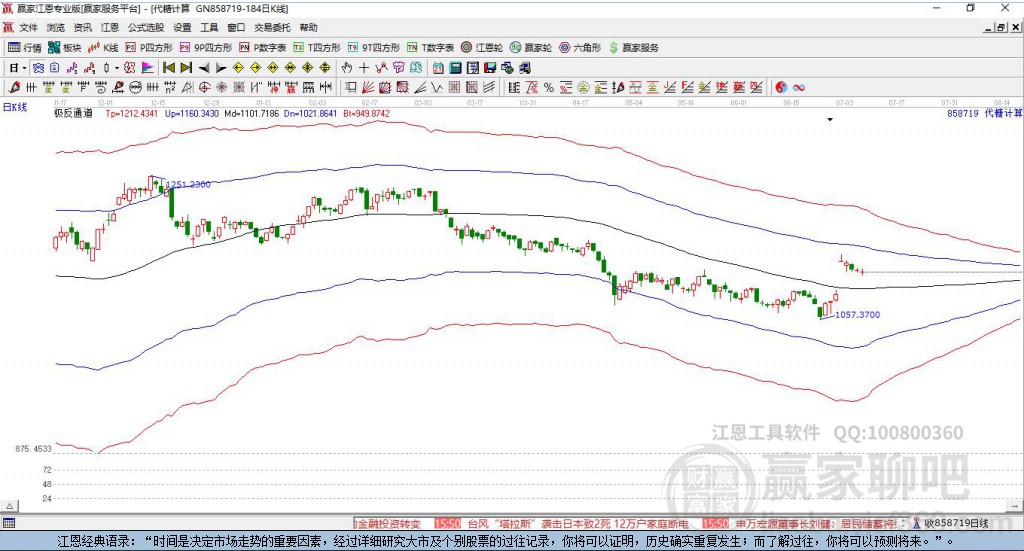Switch to K线 candlestick chart
Image resolution: width=1024 pixels, height=551 pixels.
tap(103, 48)
